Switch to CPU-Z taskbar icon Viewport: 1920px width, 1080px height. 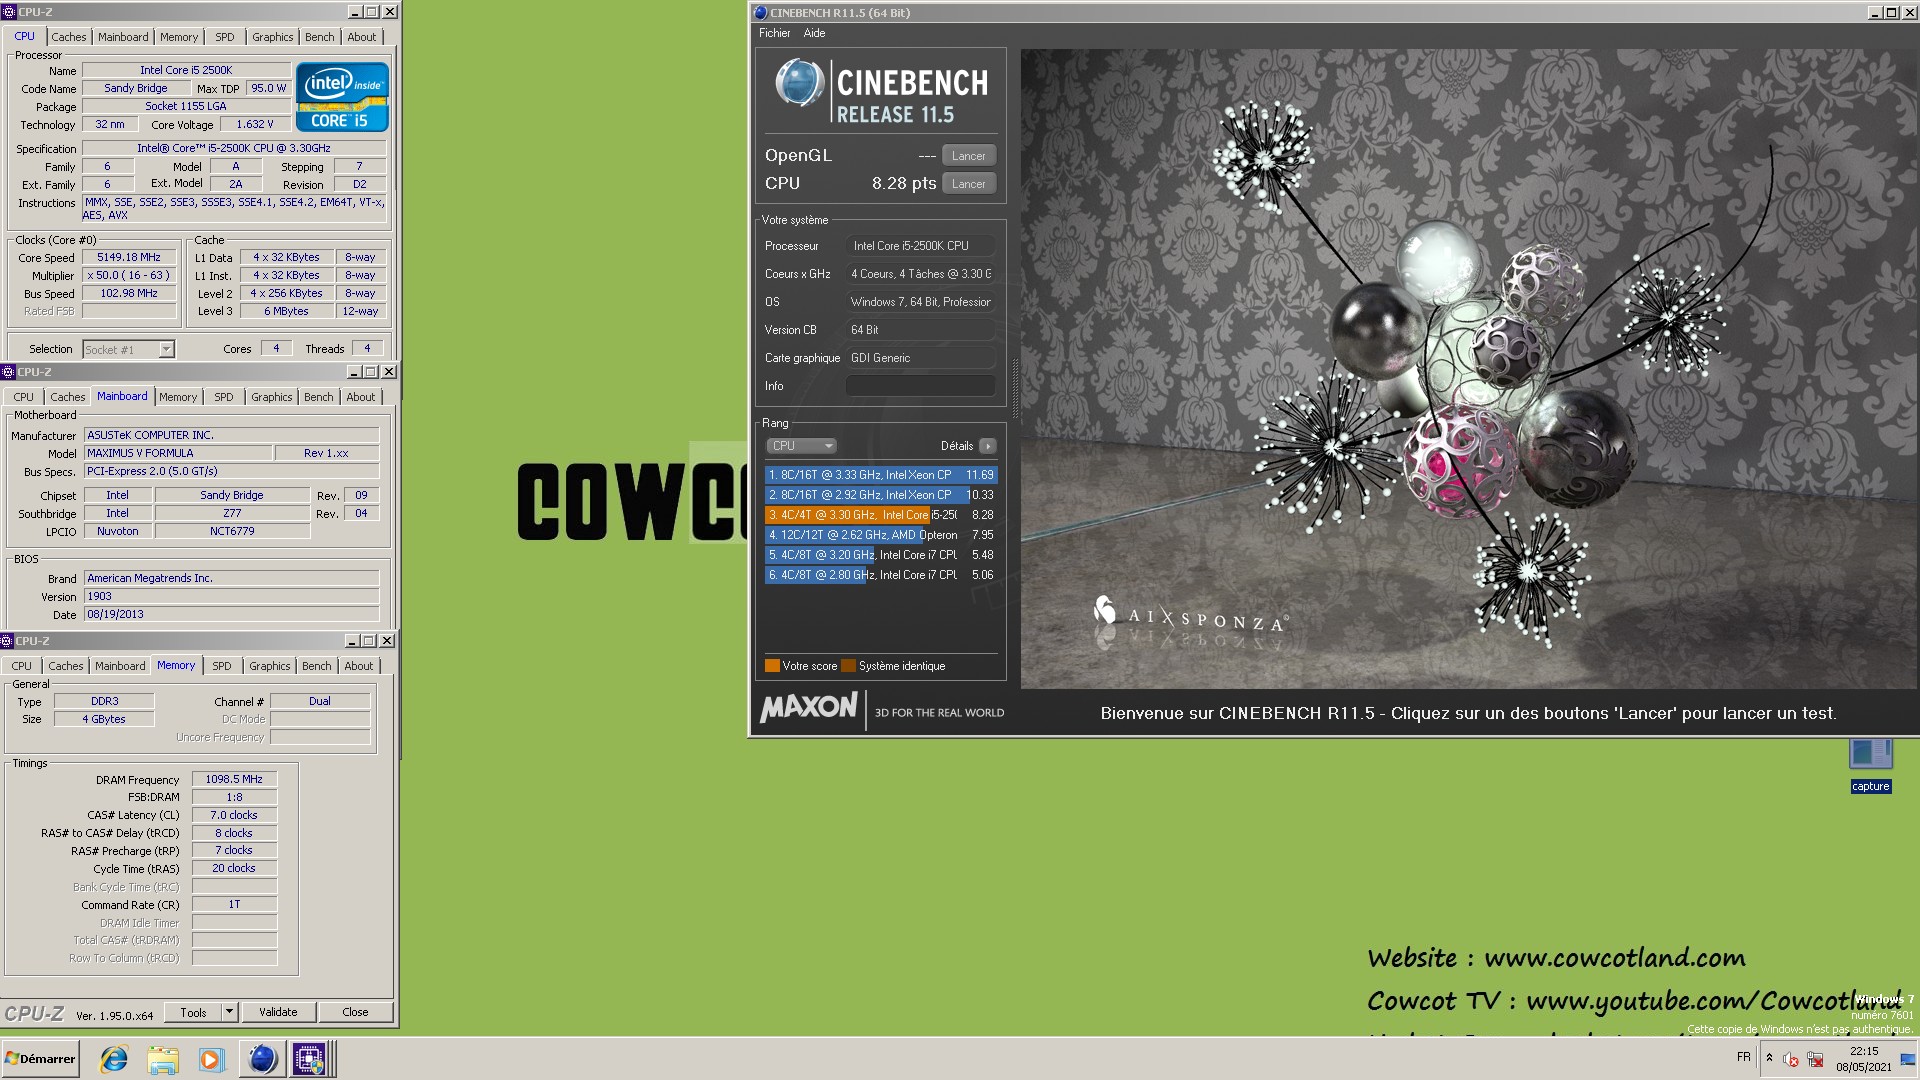pos(309,1059)
